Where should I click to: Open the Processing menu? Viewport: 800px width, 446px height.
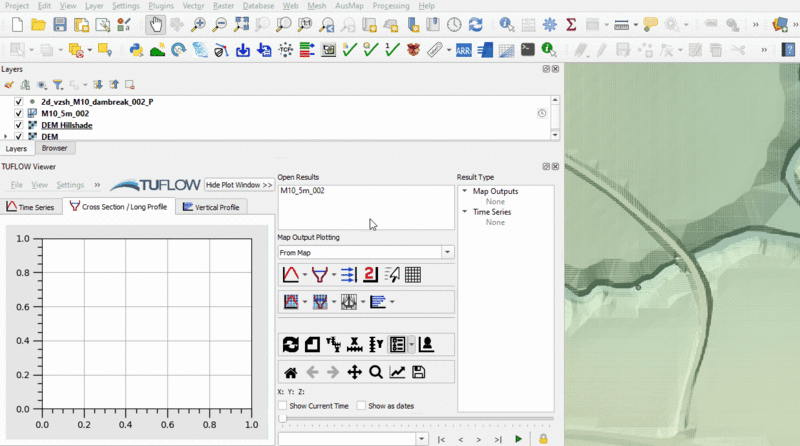tap(390, 6)
